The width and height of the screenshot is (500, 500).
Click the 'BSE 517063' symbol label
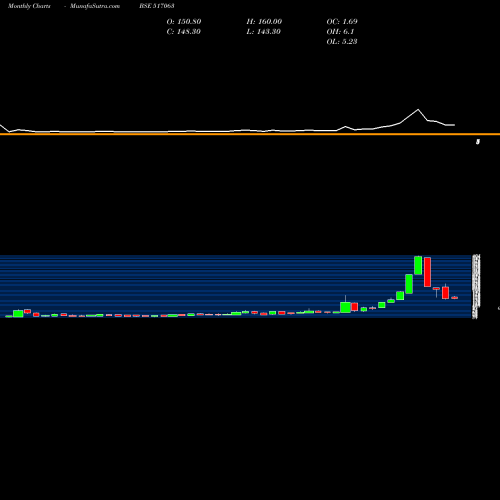157,6
